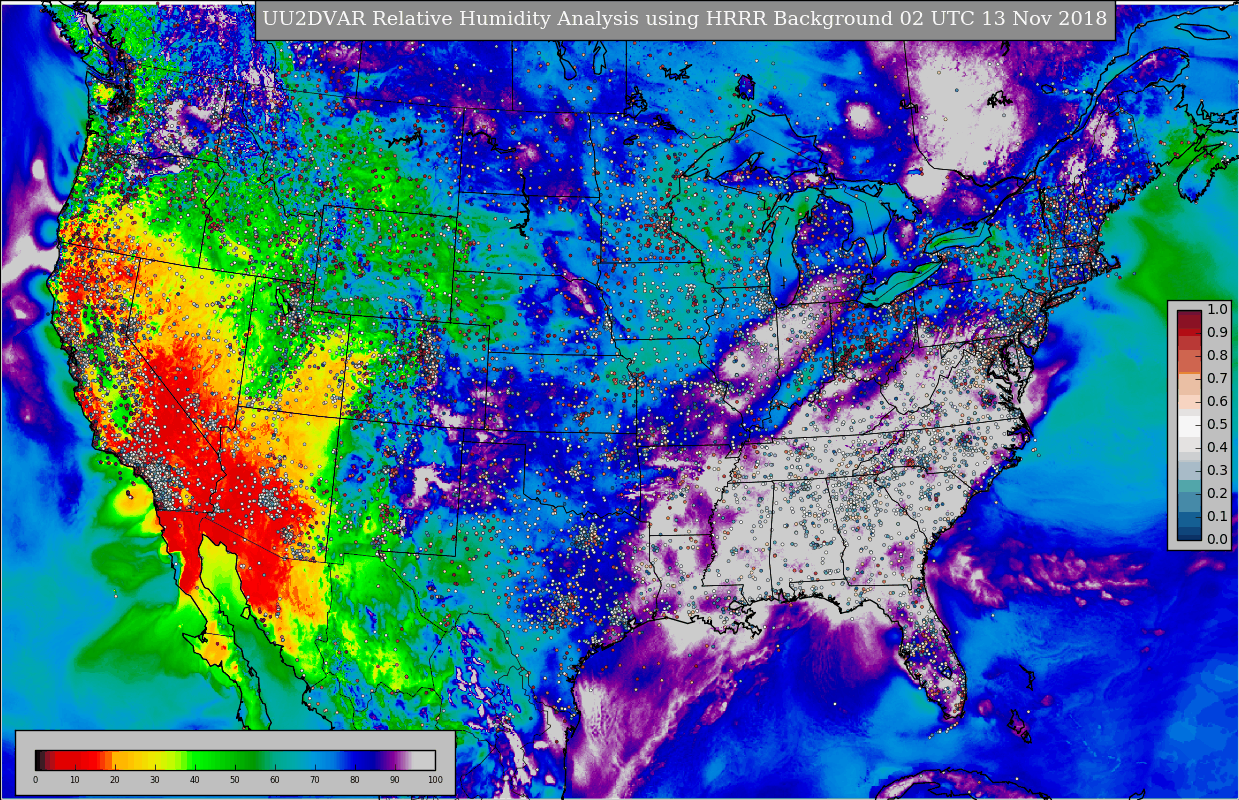This screenshot has height=800, width=1239.
Task: Click the 0.5 label on right color scale
Action: (1217, 424)
